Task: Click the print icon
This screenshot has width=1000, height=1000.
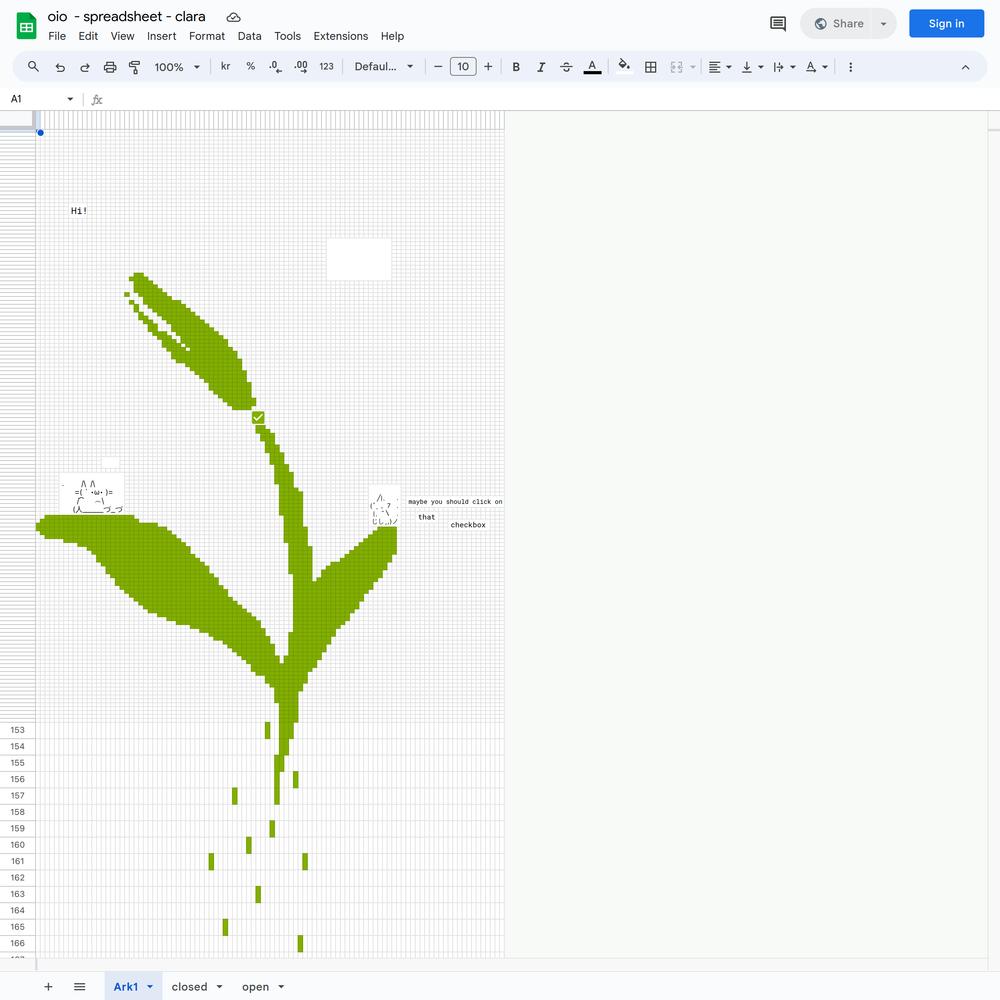Action: point(110,67)
